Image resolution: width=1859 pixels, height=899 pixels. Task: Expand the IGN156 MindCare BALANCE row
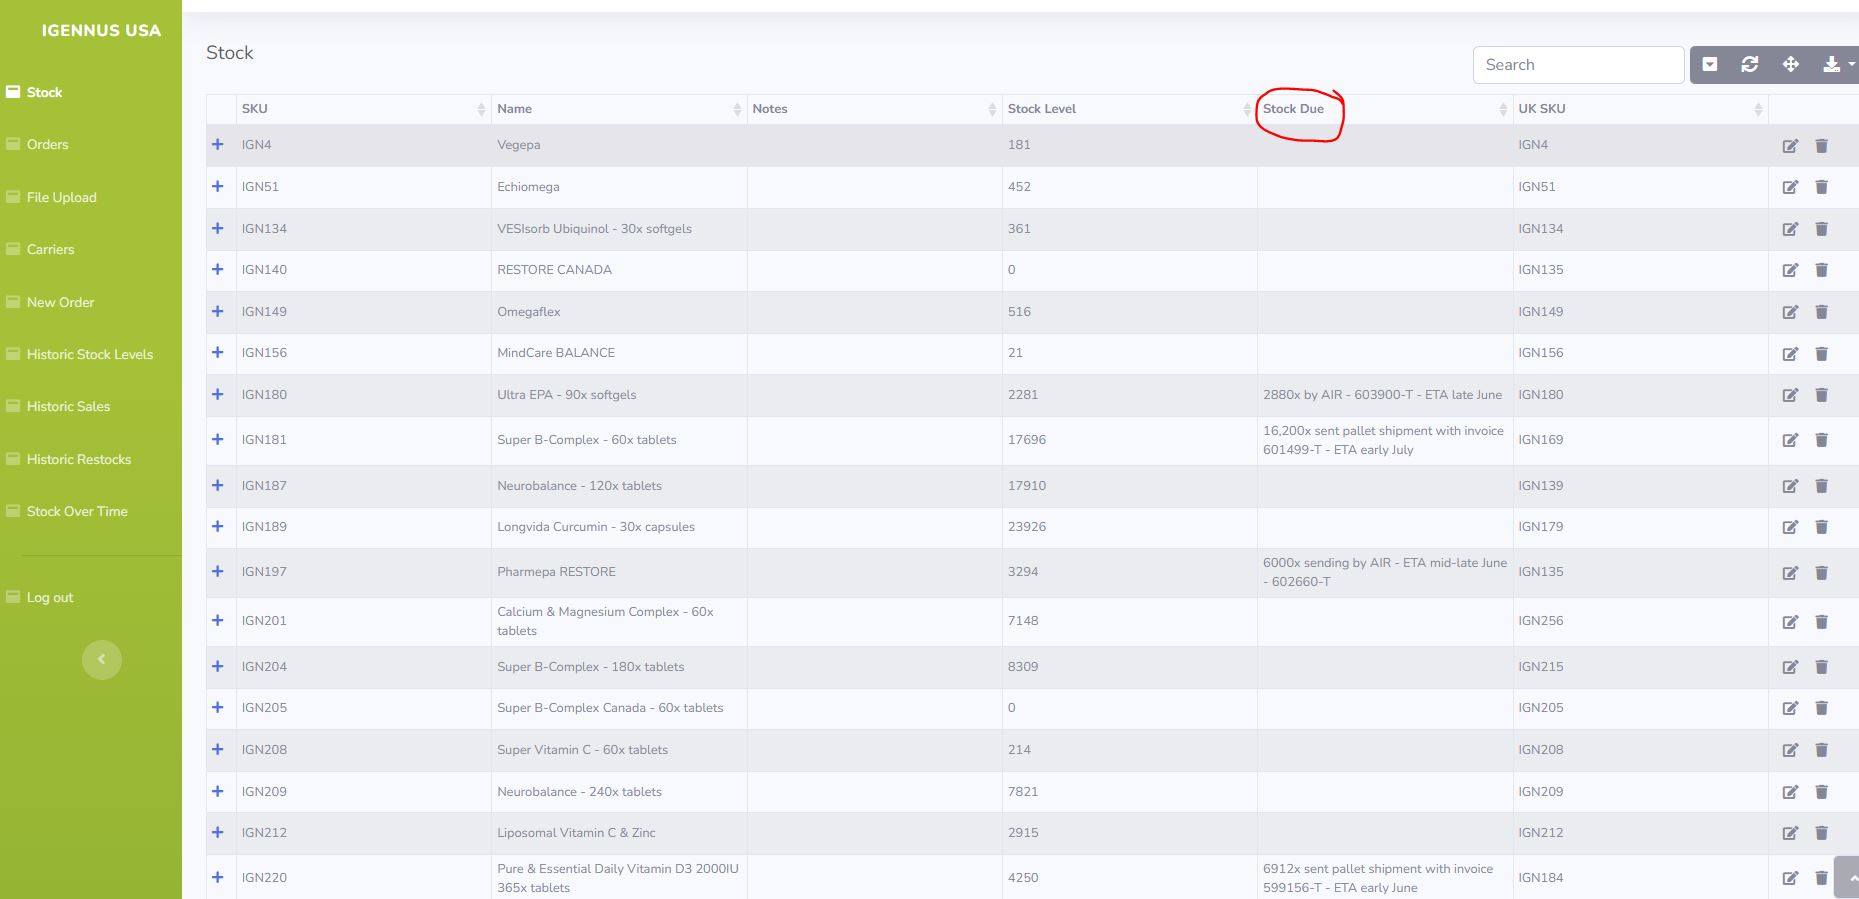point(218,353)
